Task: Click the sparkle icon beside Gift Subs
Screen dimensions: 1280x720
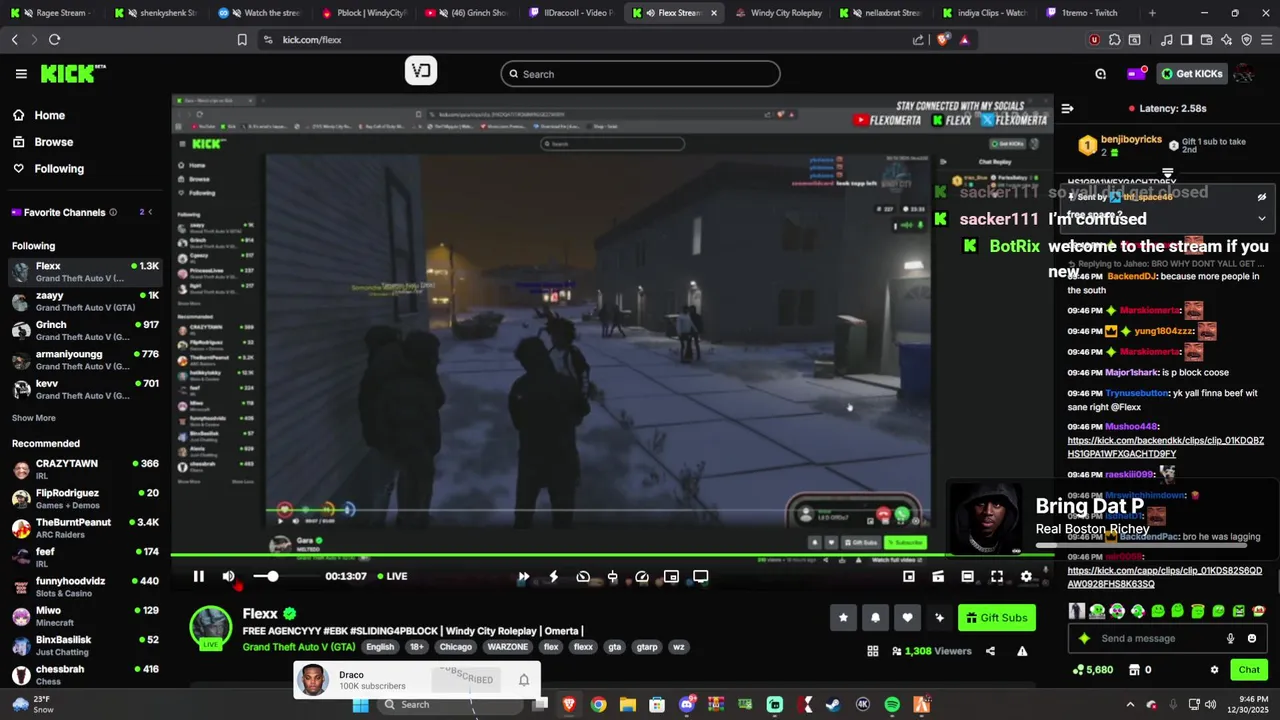Action: (939, 618)
